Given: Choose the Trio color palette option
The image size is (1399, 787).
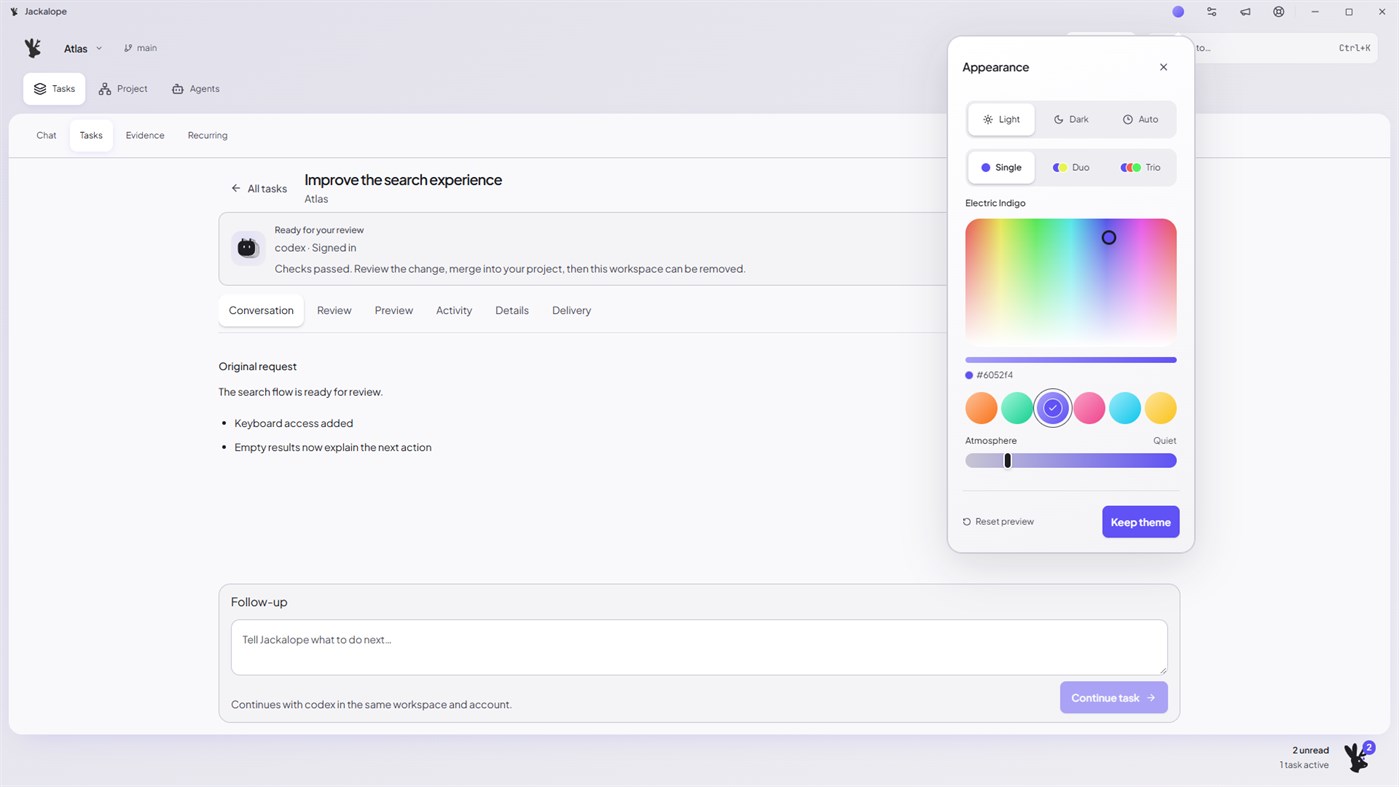Looking at the screenshot, I should coord(1140,167).
